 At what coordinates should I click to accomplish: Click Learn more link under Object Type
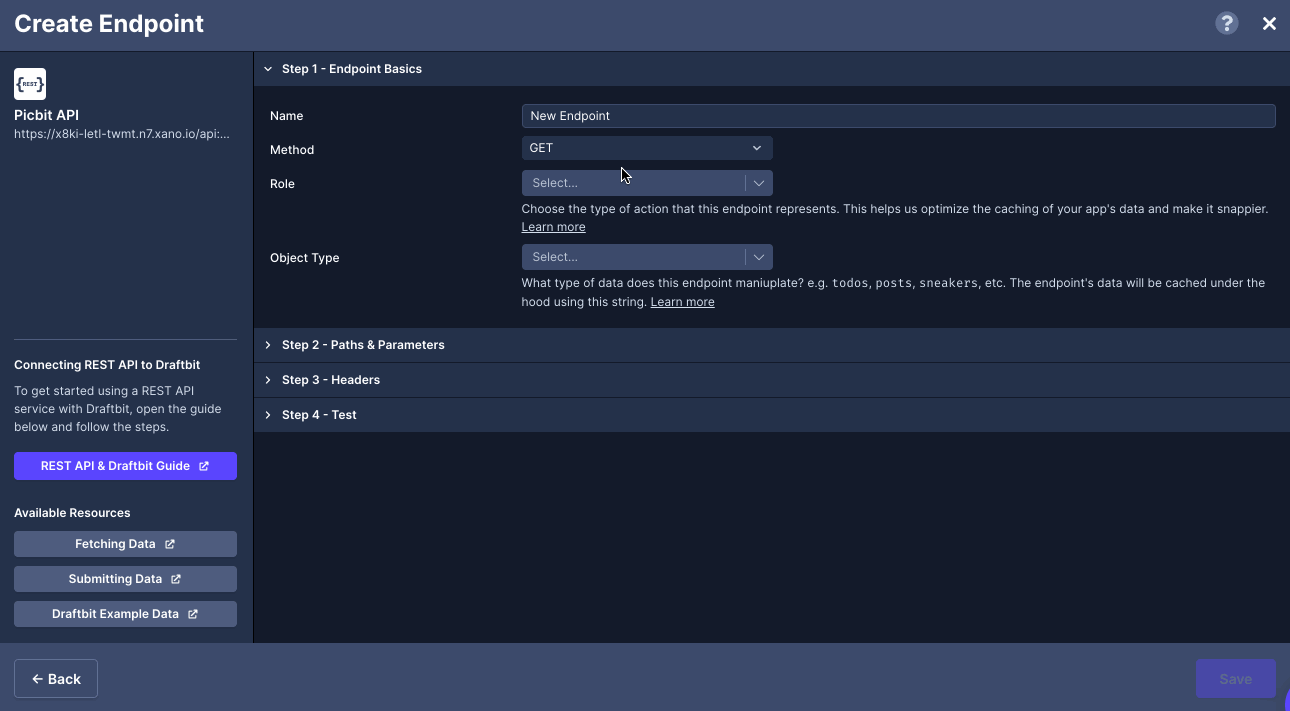pyautogui.click(x=682, y=302)
